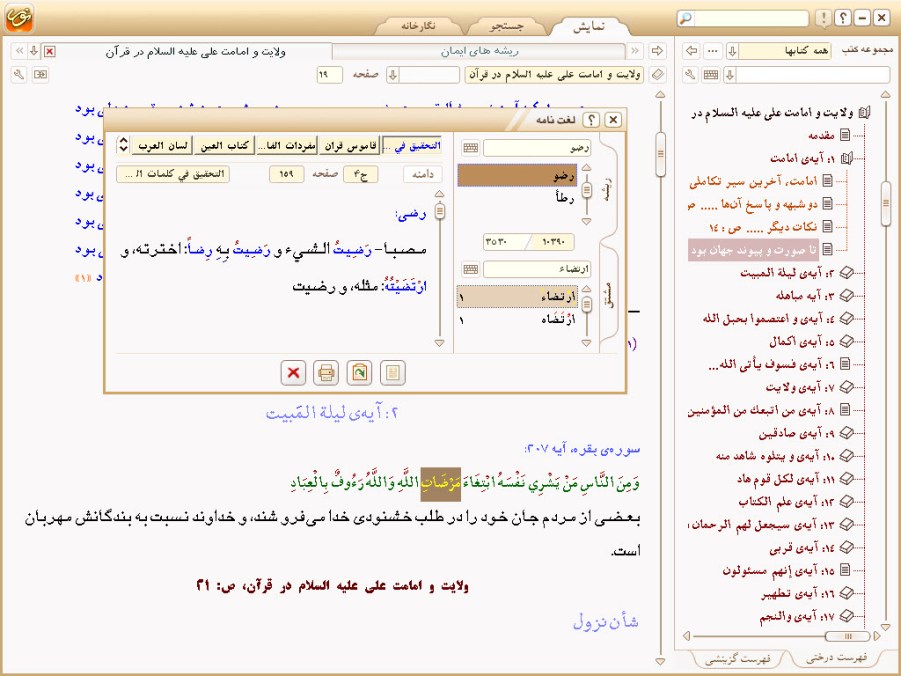This screenshot has height=676, width=901.
Task: Open help for the لغت نامه dialog
Action: tap(591, 120)
